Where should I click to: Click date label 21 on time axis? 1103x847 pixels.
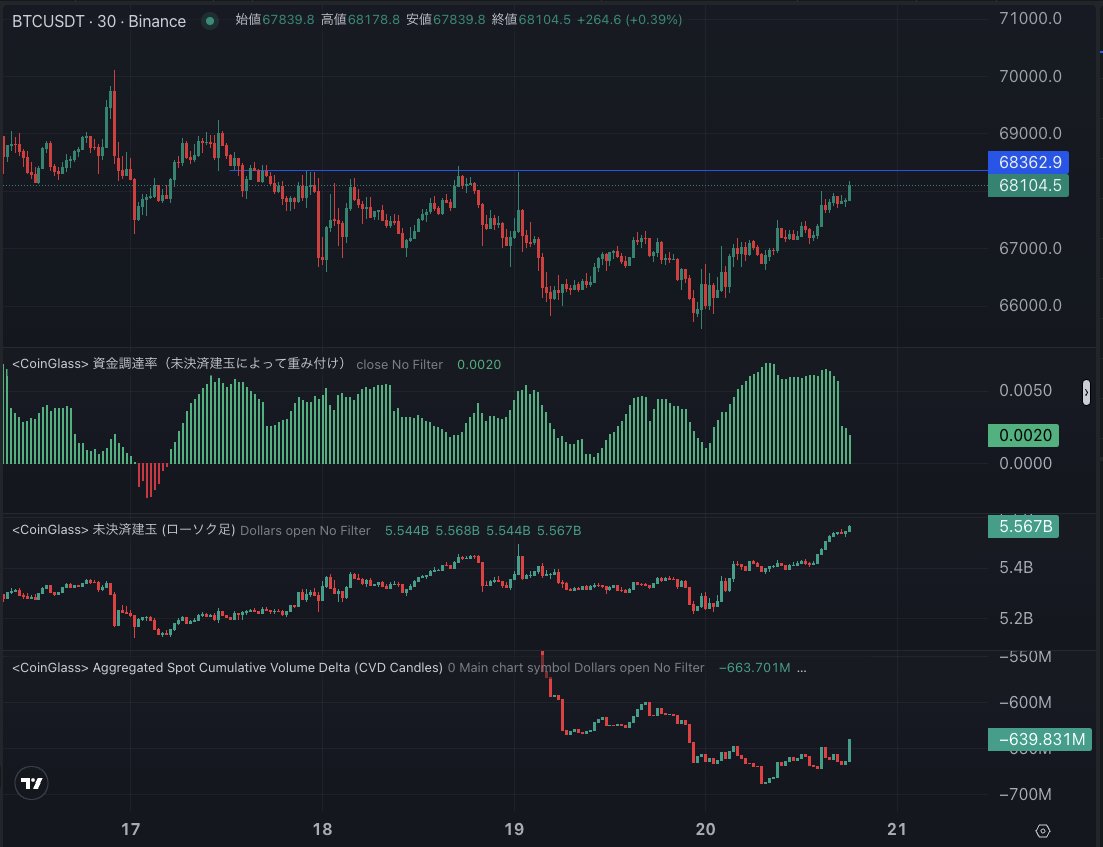point(897,829)
